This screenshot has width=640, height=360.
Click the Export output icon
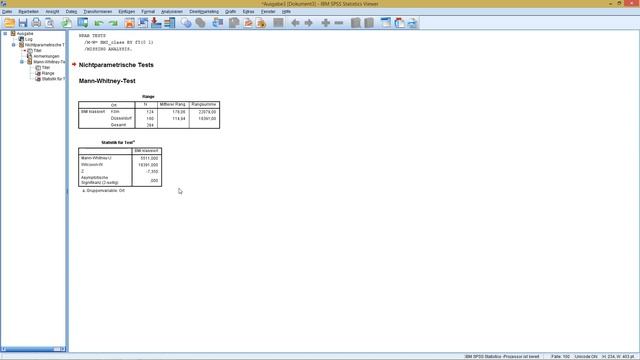[x=67, y=23]
